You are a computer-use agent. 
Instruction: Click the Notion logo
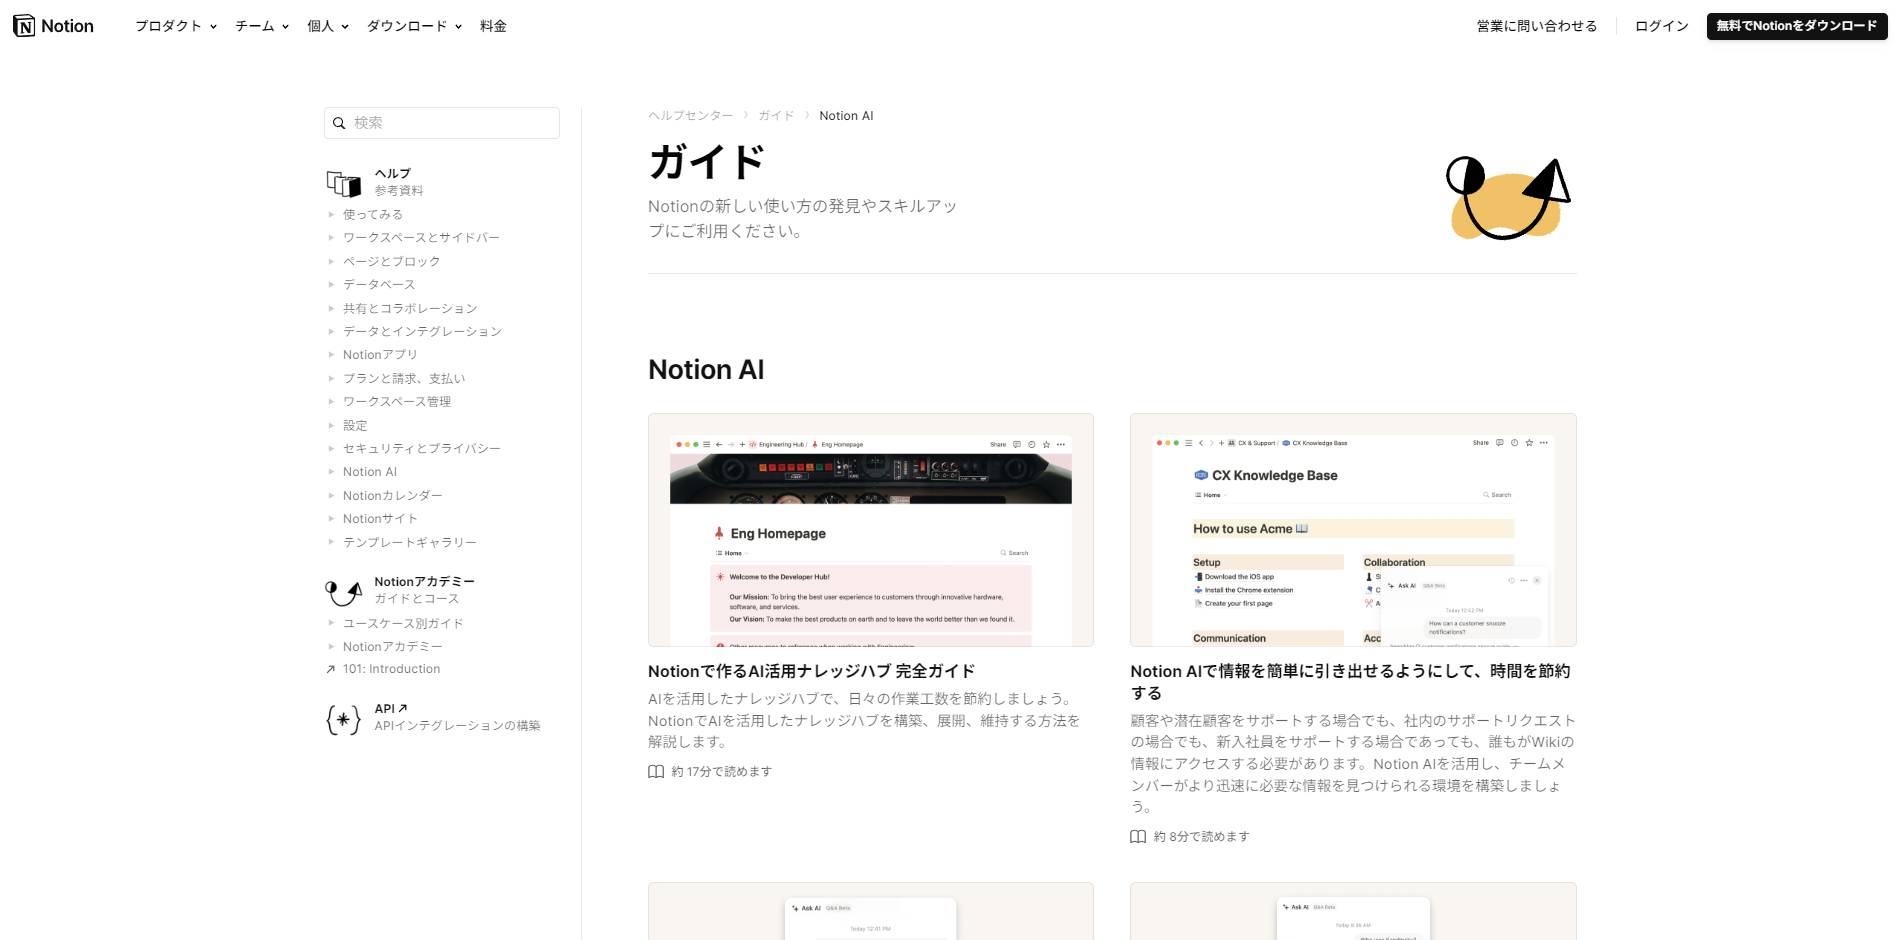[x=52, y=25]
